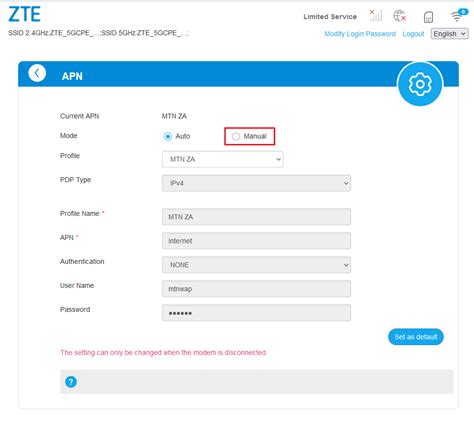Click the Set as default button

tap(416, 337)
